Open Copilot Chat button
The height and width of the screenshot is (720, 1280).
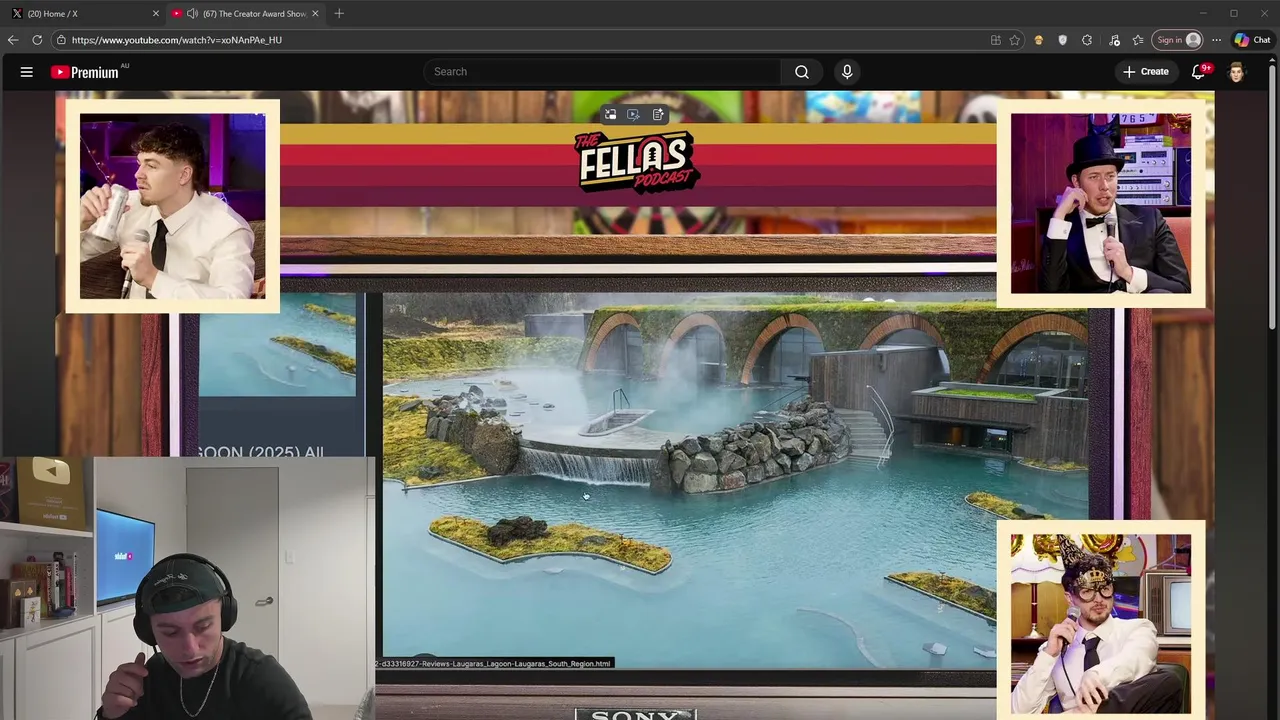tap(1254, 40)
